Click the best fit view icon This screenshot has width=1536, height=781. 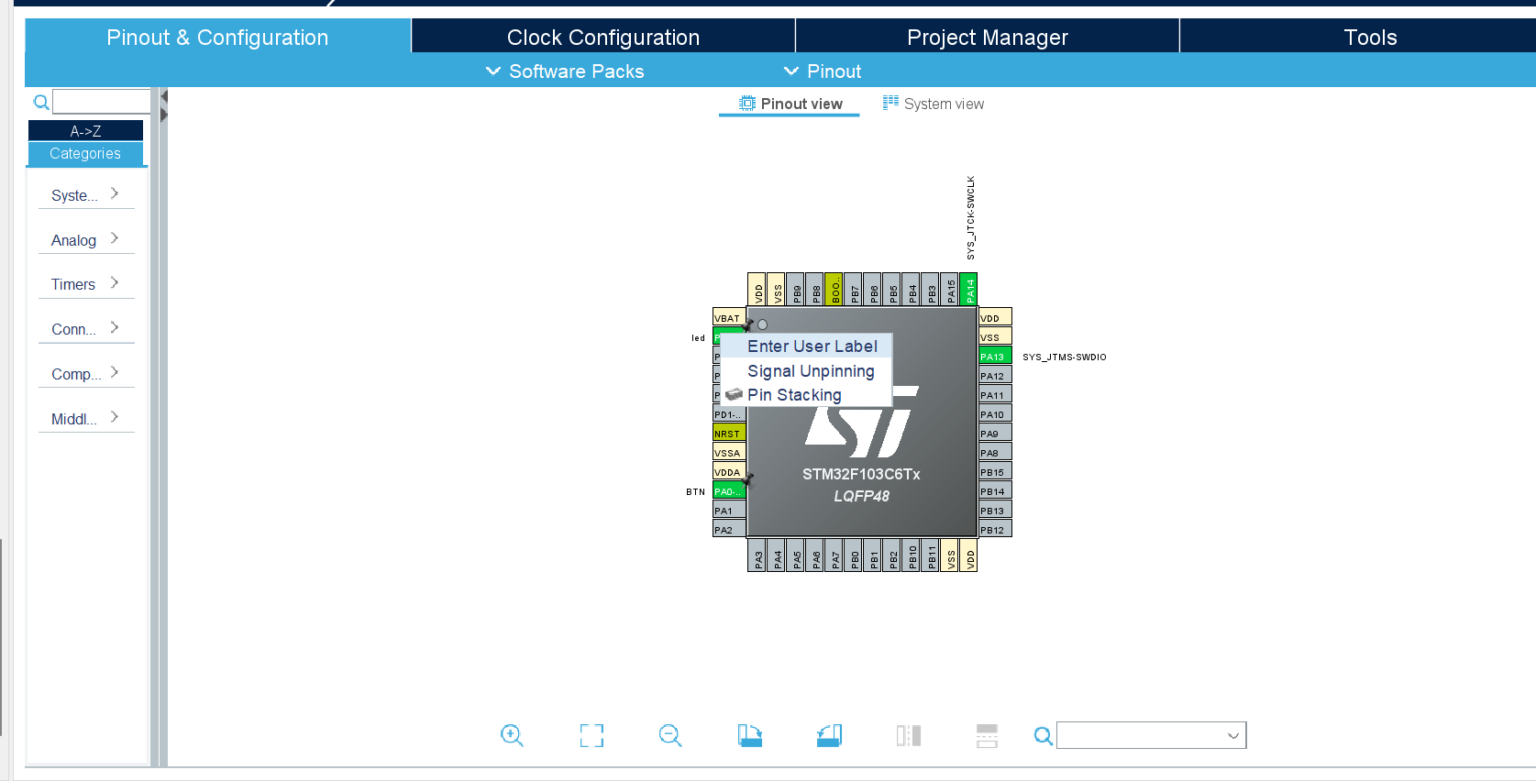click(591, 735)
